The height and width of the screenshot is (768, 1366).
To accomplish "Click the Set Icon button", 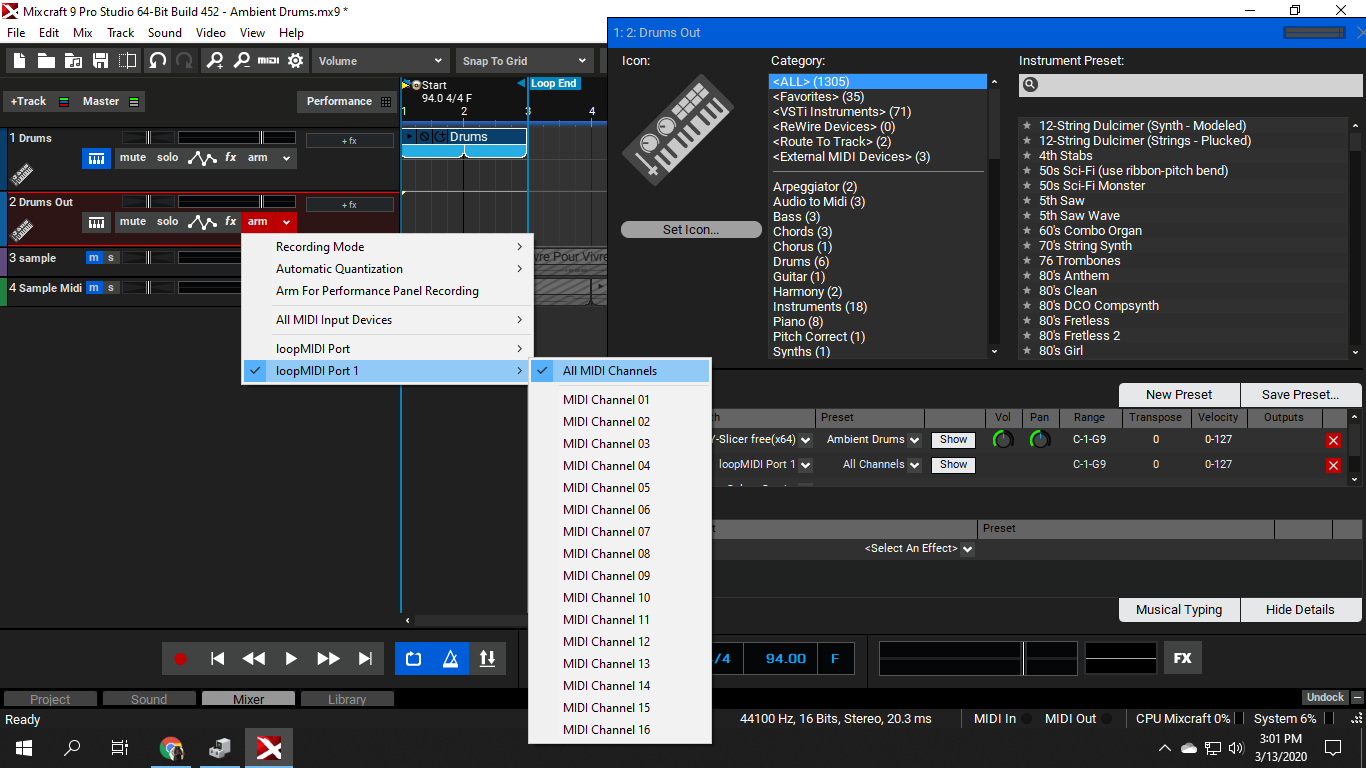I will point(691,230).
